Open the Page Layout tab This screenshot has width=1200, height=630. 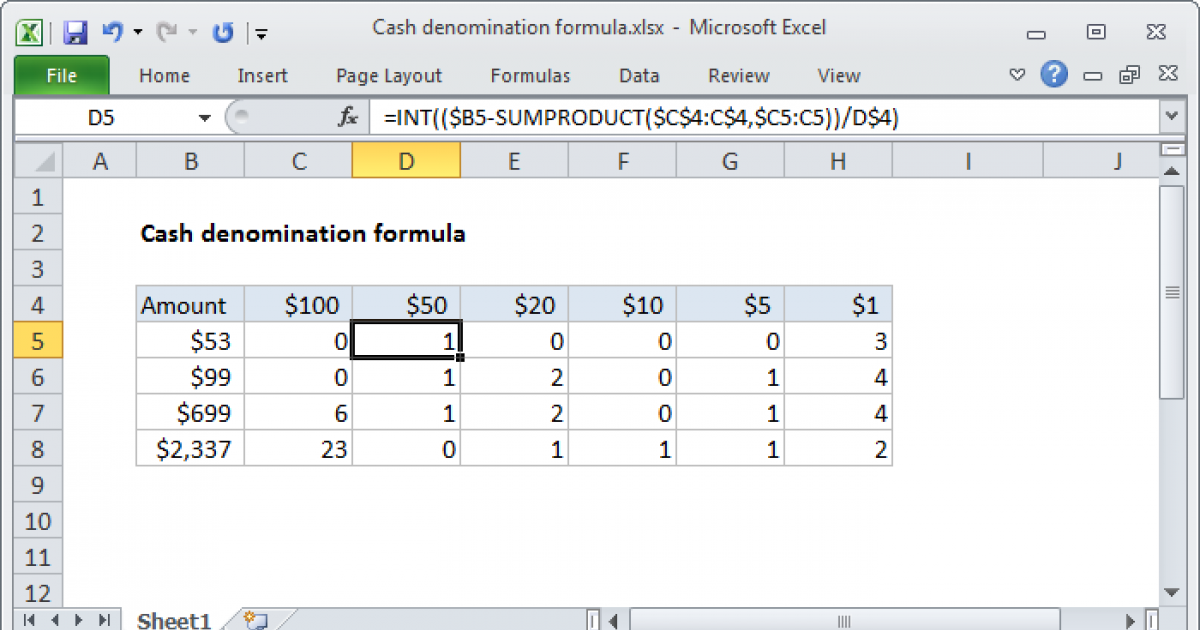click(389, 76)
